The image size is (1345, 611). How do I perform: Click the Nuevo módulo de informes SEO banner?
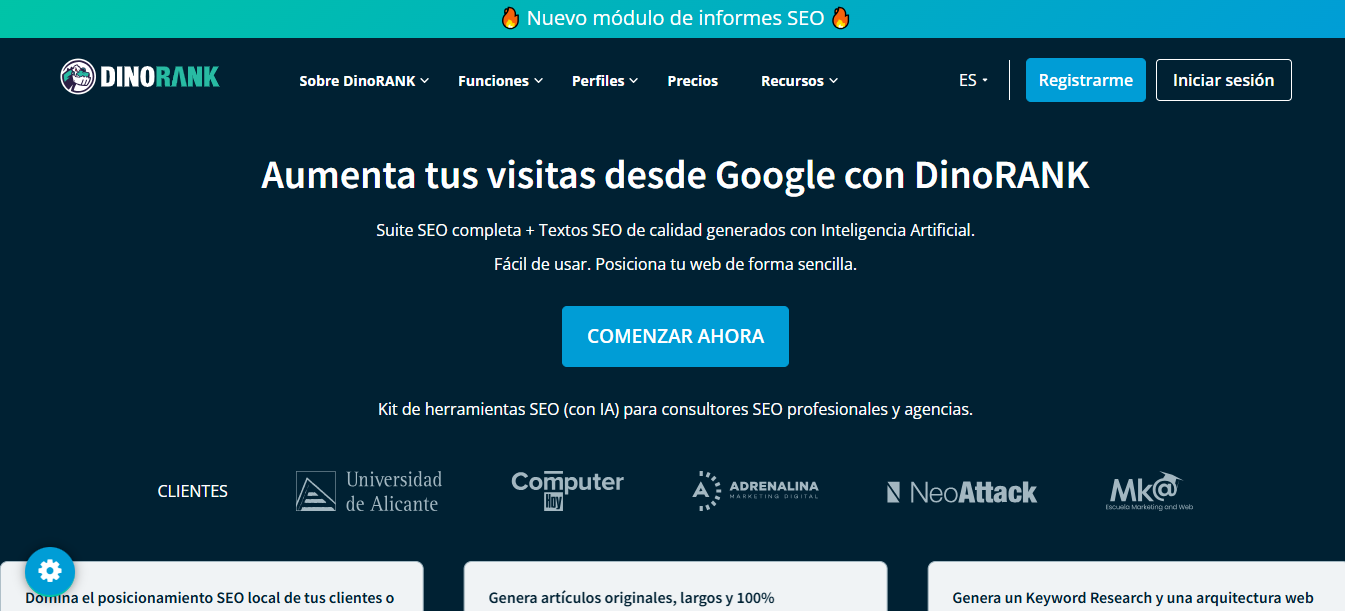[x=675, y=18]
